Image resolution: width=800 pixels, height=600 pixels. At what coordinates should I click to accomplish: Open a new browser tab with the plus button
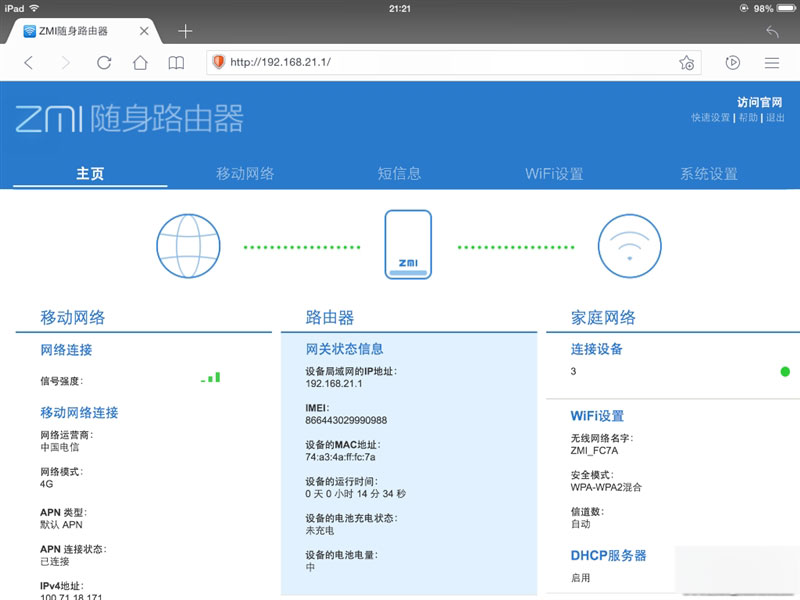184,30
